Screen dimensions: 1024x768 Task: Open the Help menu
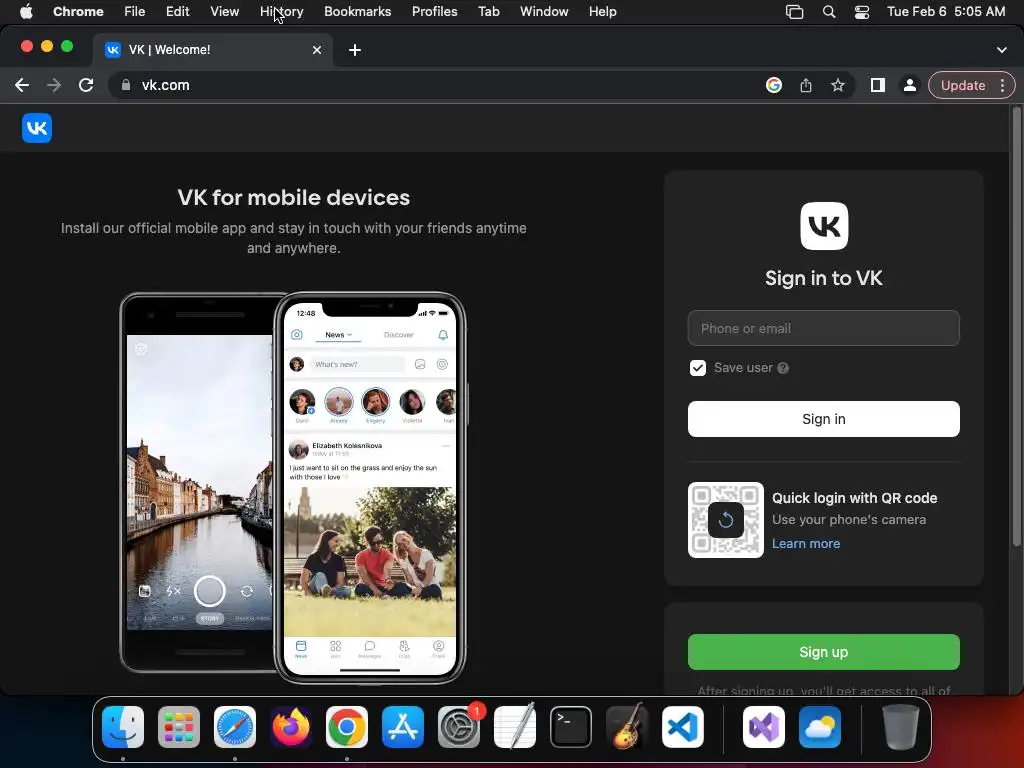click(x=602, y=12)
